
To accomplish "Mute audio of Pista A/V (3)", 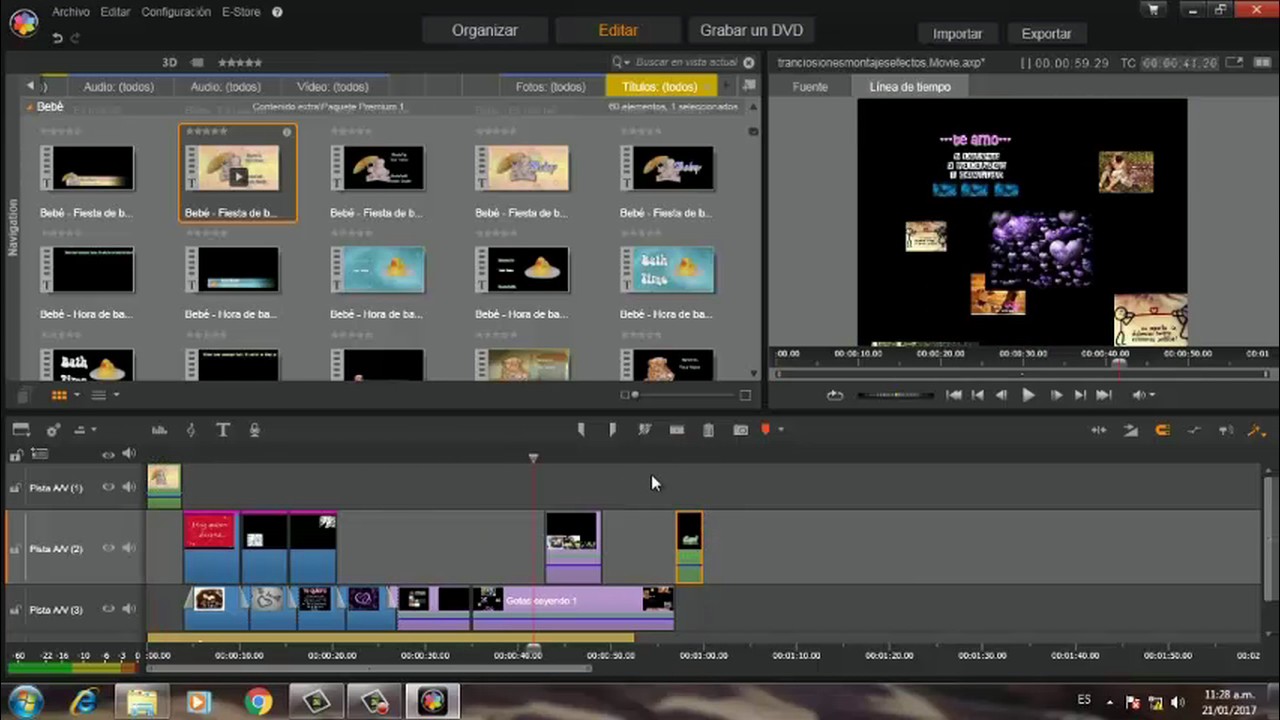I will point(128,609).
